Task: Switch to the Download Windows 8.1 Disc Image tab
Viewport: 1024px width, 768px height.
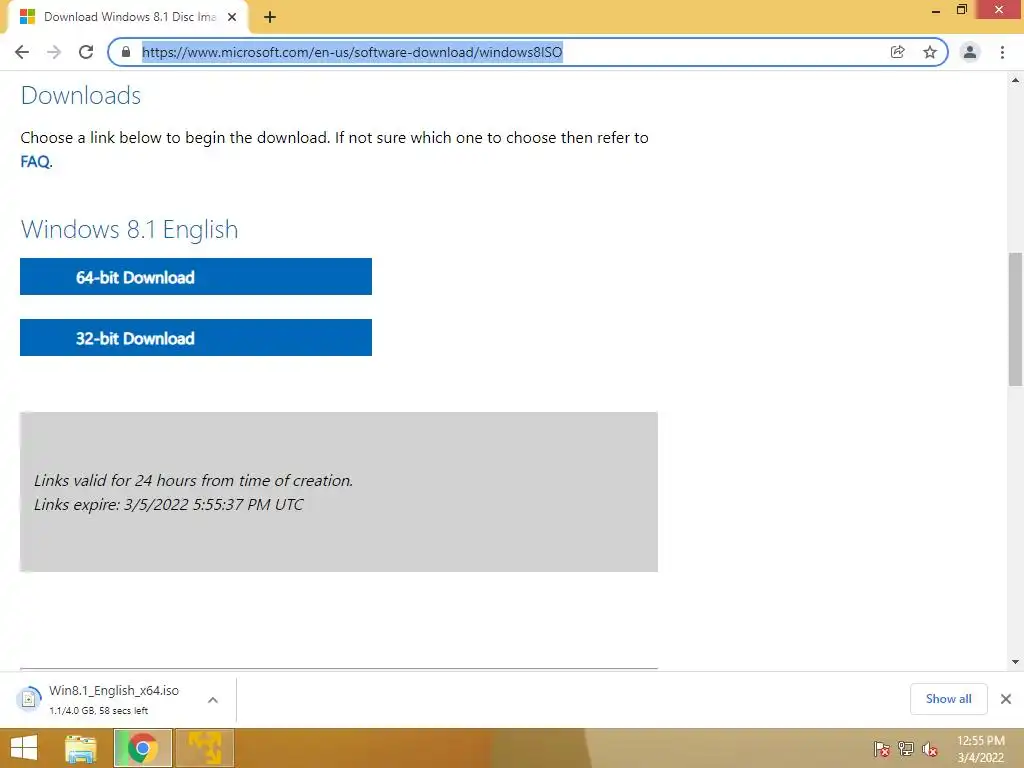Action: point(129,17)
